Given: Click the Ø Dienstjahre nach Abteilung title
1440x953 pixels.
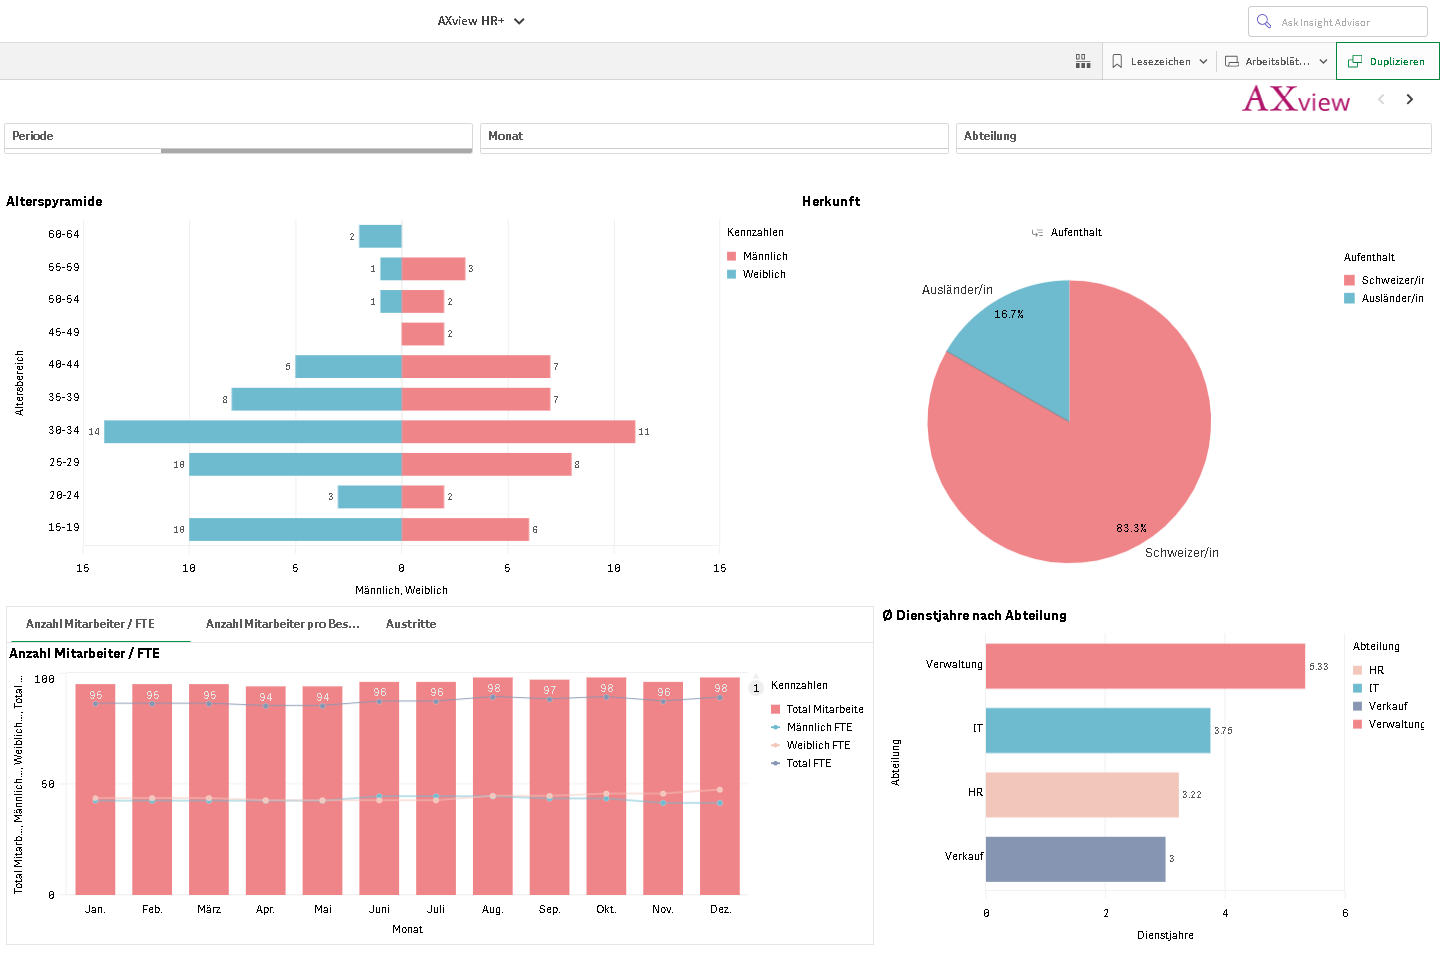Looking at the screenshot, I should (x=975, y=616).
